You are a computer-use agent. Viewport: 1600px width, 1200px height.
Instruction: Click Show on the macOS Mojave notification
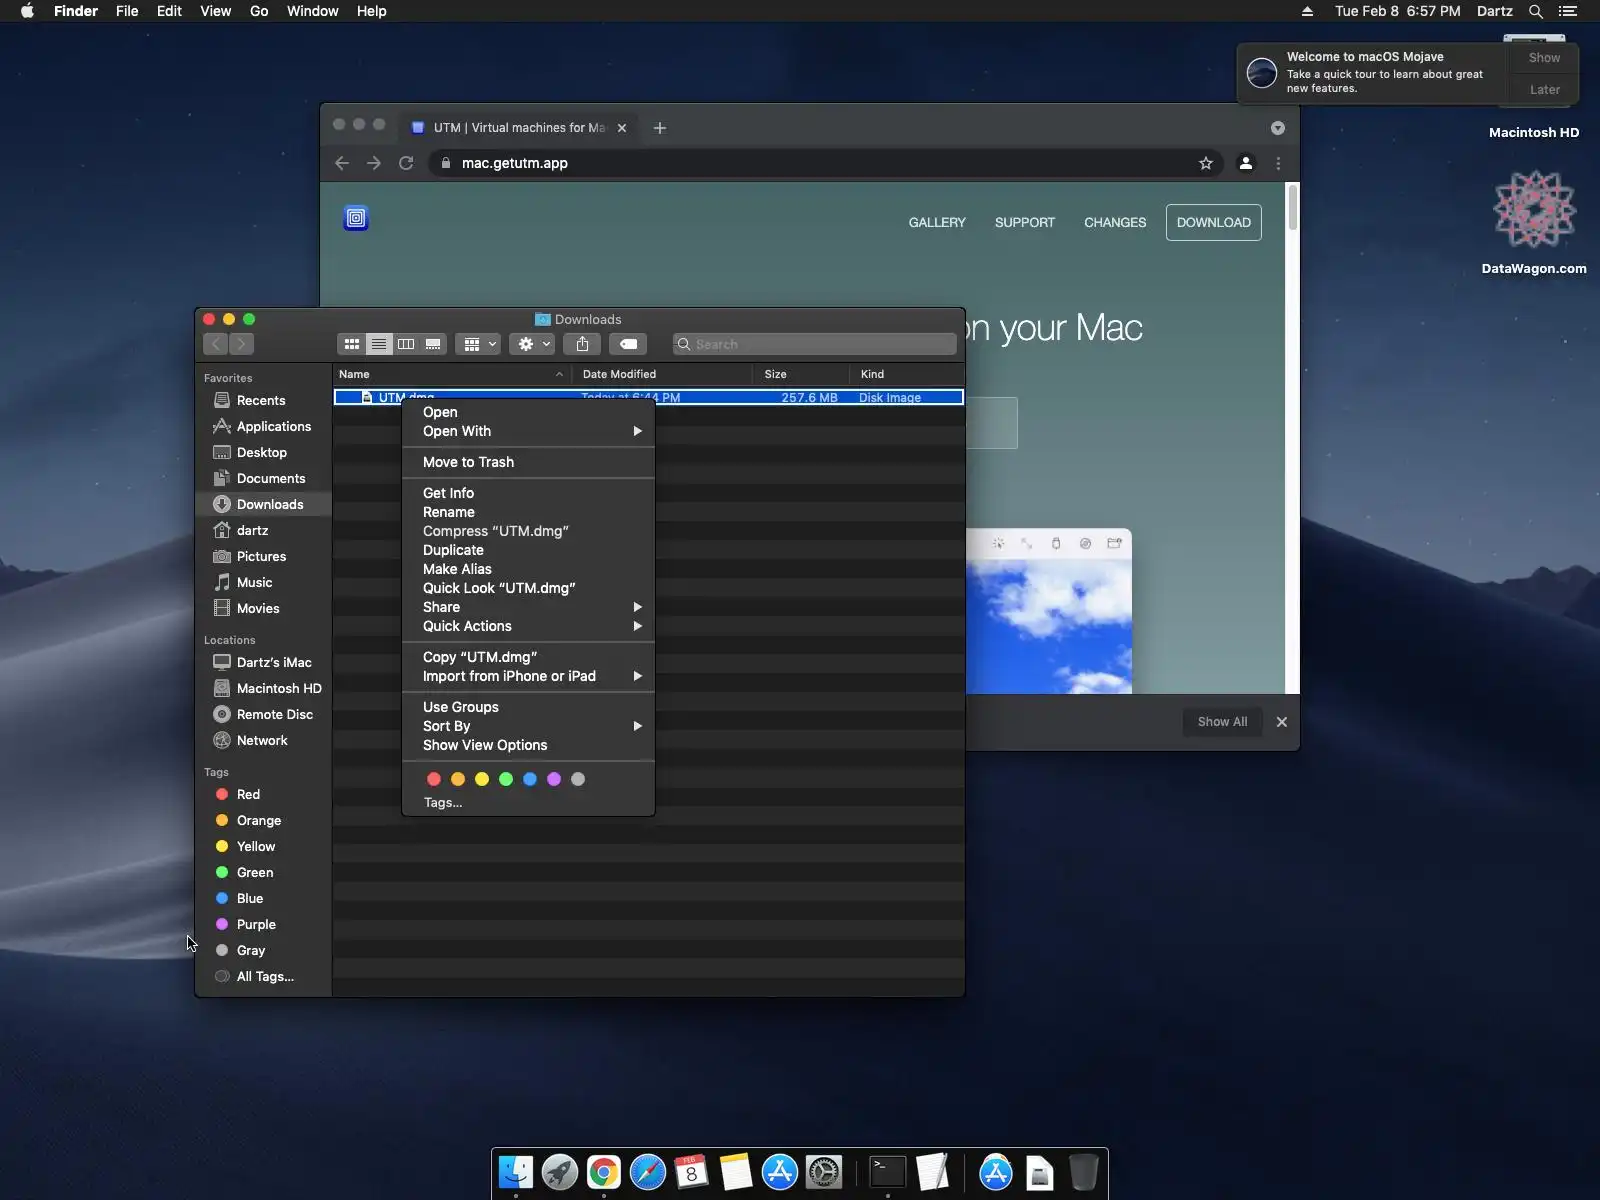tap(1544, 58)
